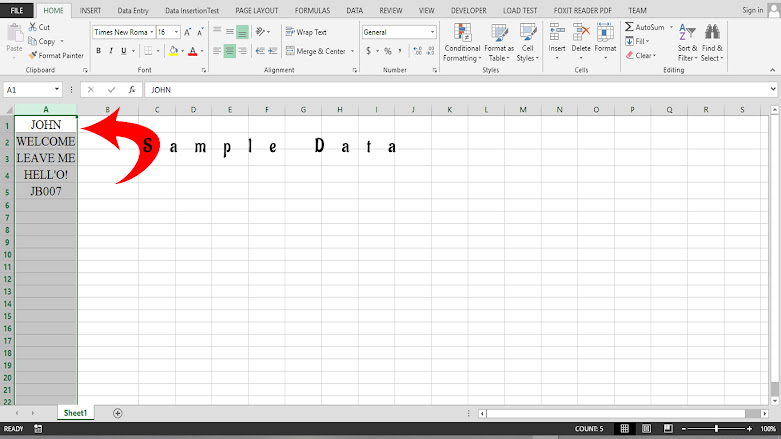Open the General number format dropdown

(432, 32)
